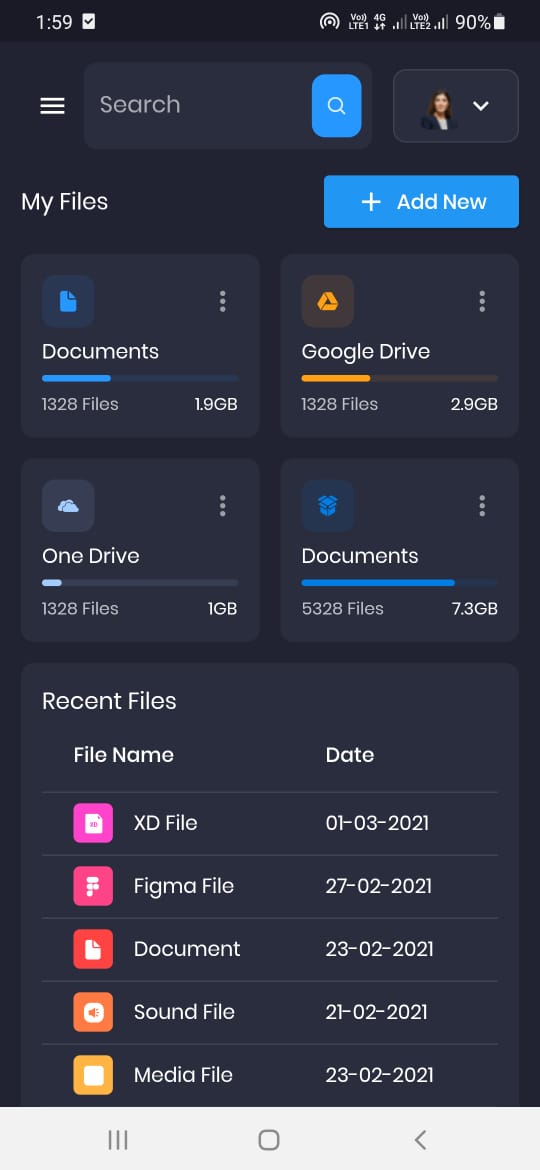
Task: Click the Google Drive card title
Action: pyautogui.click(x=365, y=351)
